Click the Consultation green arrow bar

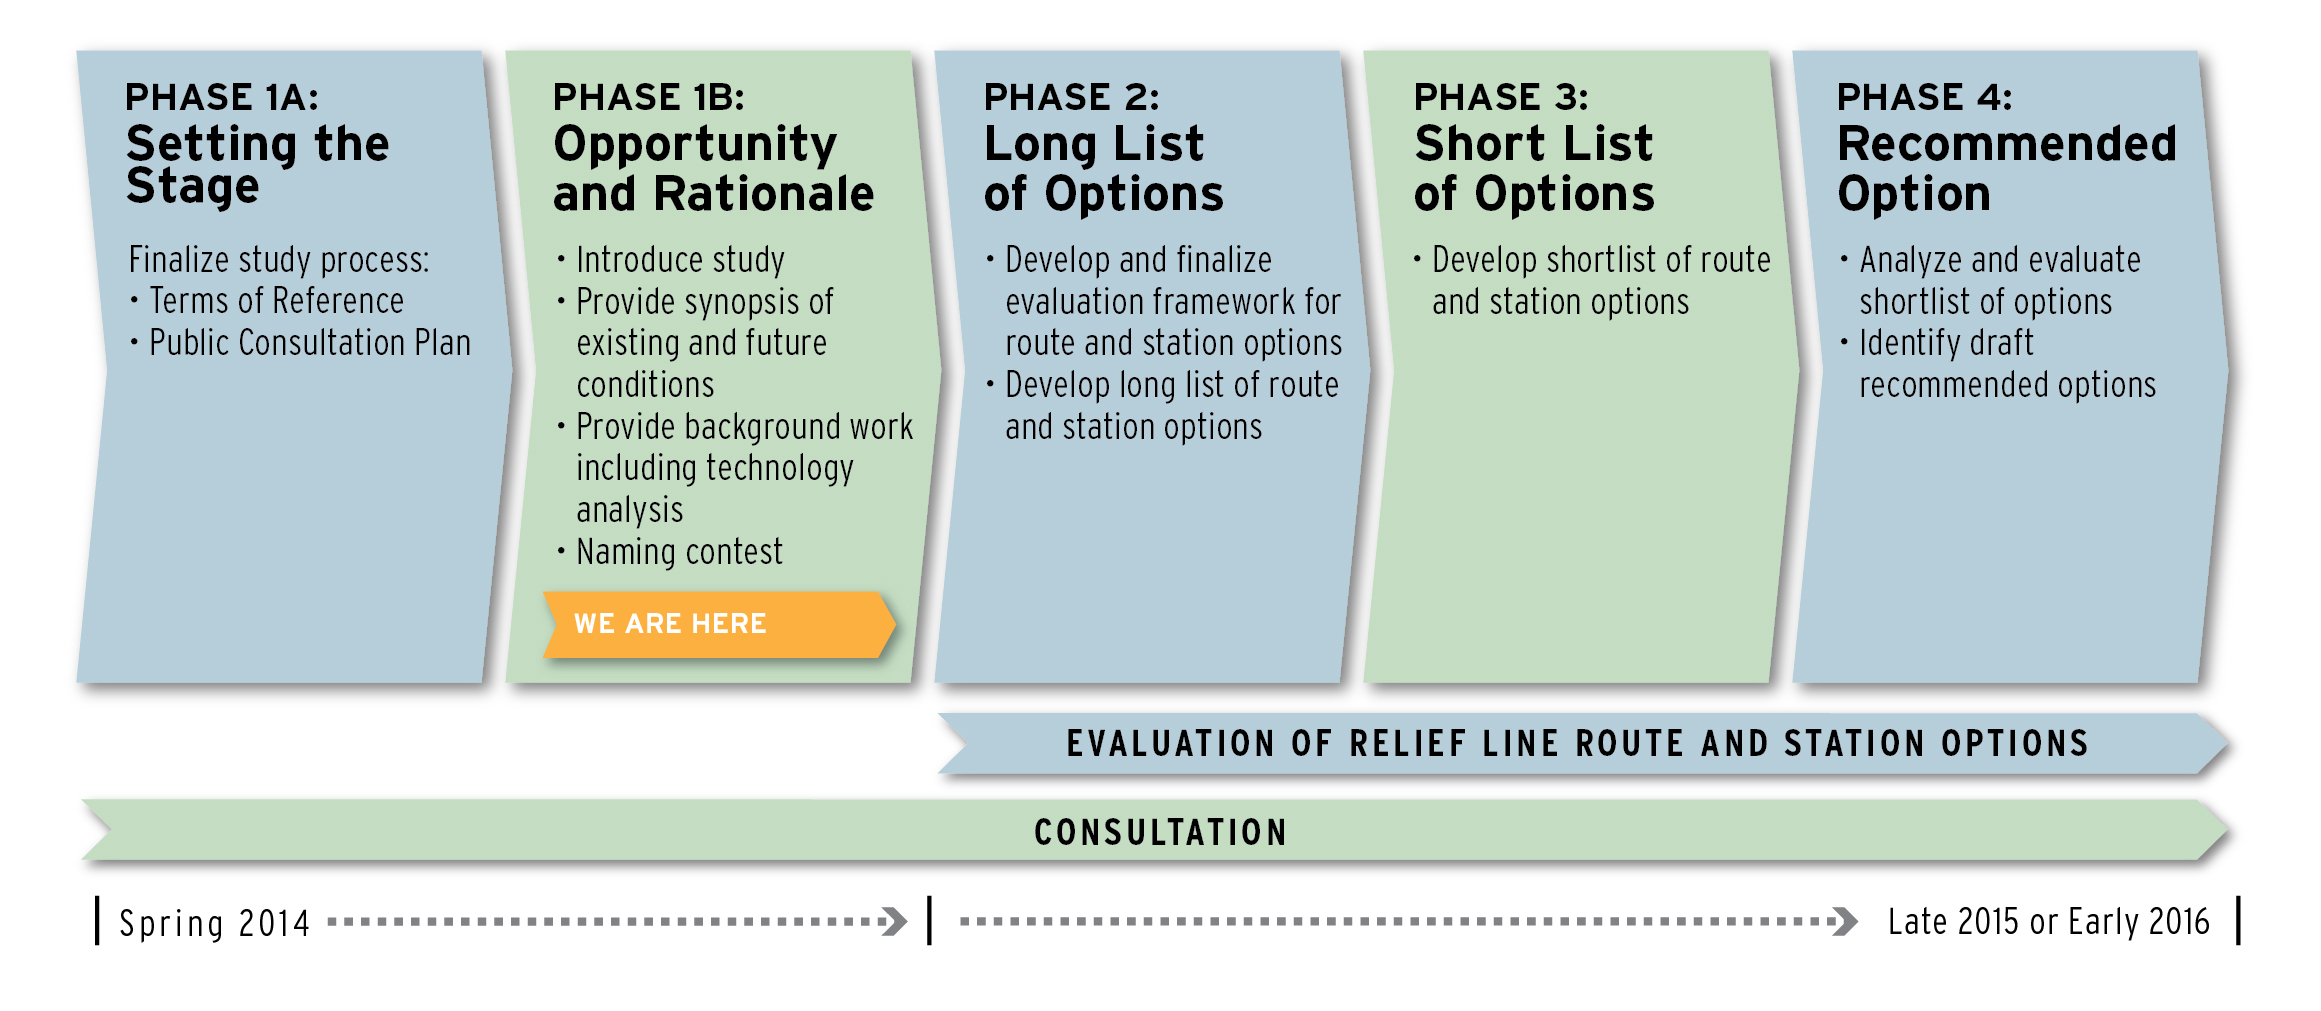tap(1158, 831)
